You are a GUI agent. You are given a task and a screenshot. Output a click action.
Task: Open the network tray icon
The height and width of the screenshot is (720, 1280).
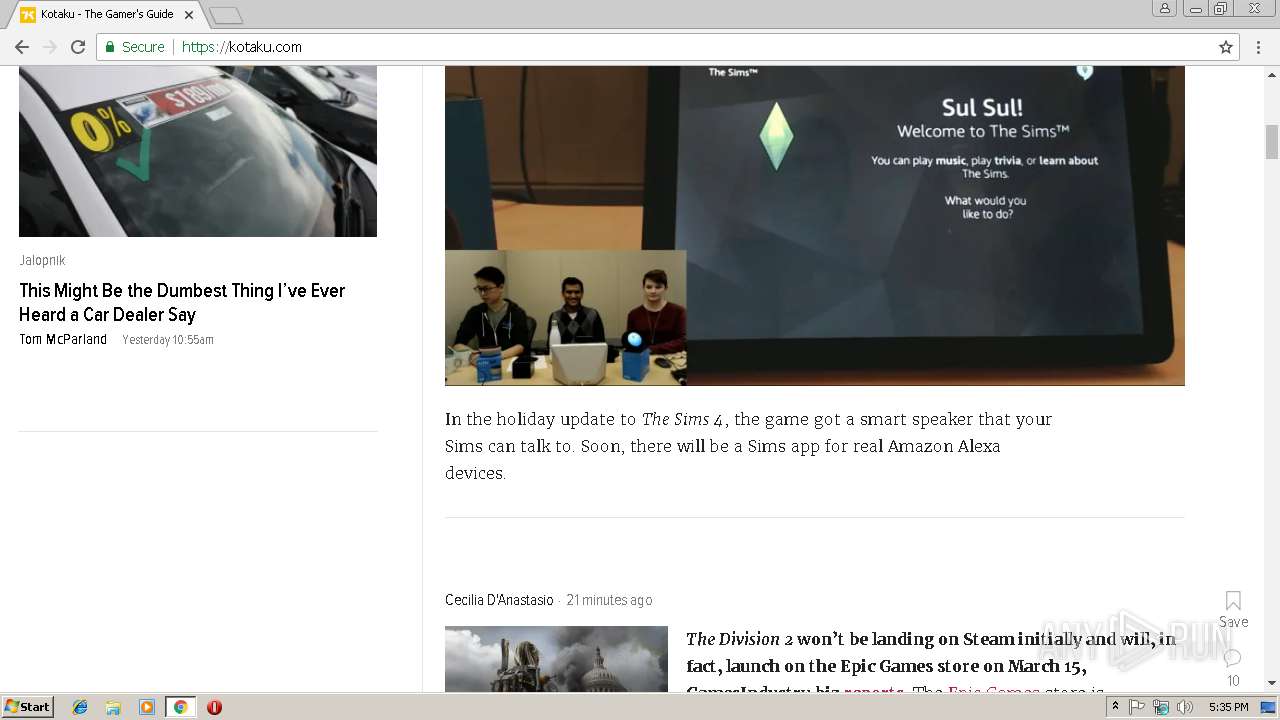(1161, 707)
